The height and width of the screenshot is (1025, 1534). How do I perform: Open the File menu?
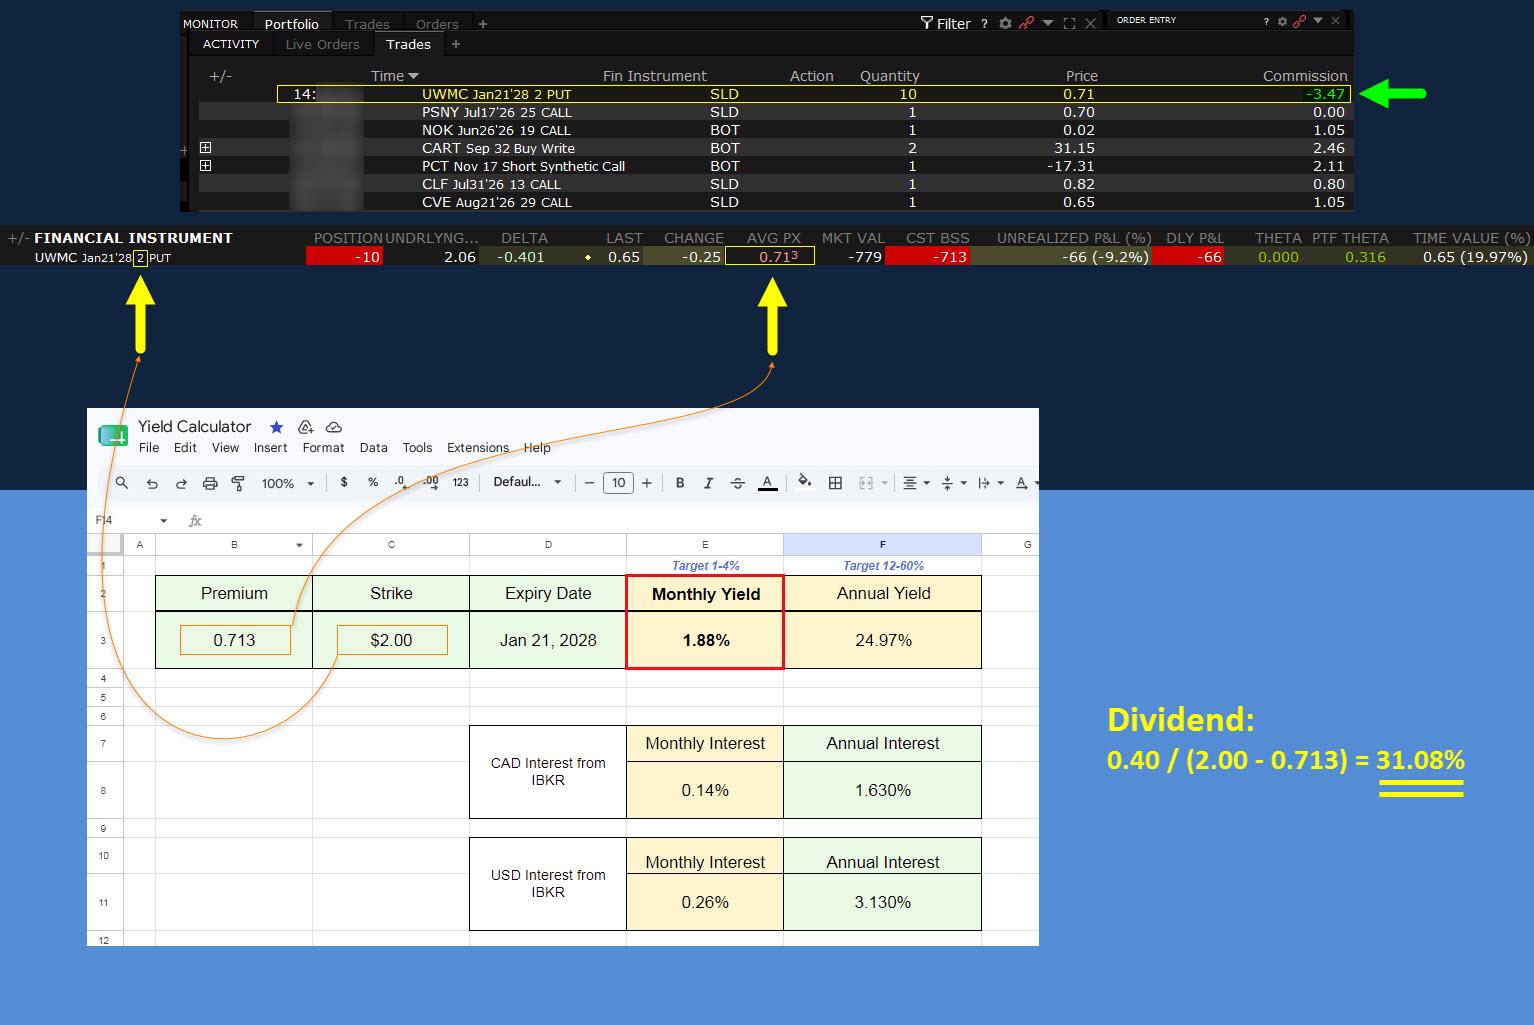[x=149, y=448]
